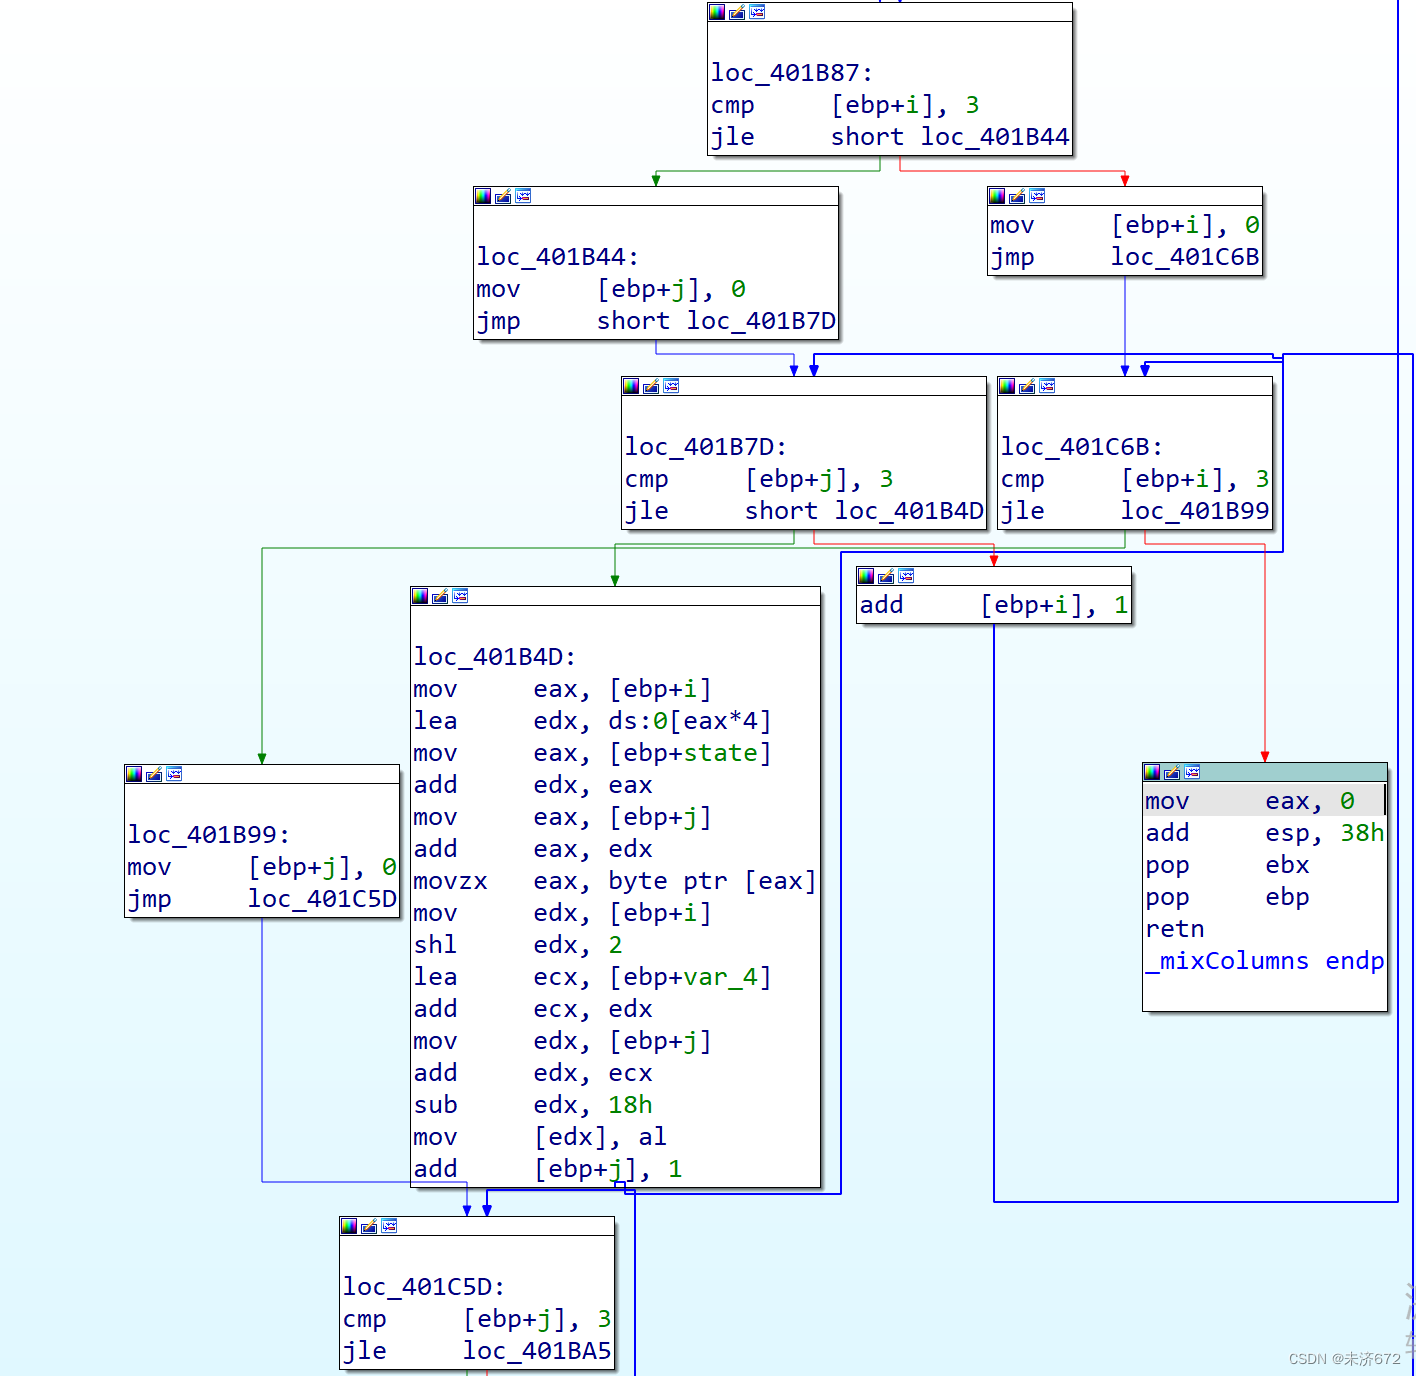Click 'mov eax, [ebp+state]' line
The height and width of the screenshot is (1376, 1416).
click(592, 753)
